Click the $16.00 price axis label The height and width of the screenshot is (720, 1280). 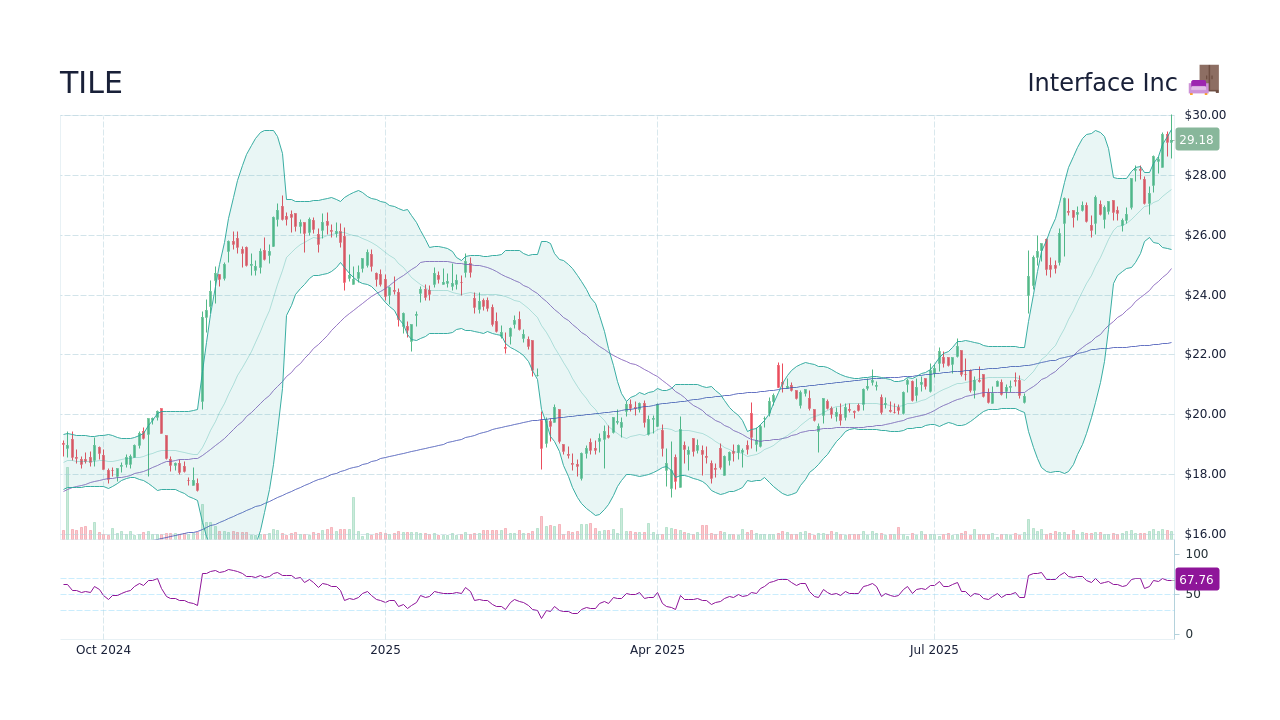(x=1205, y=534)
